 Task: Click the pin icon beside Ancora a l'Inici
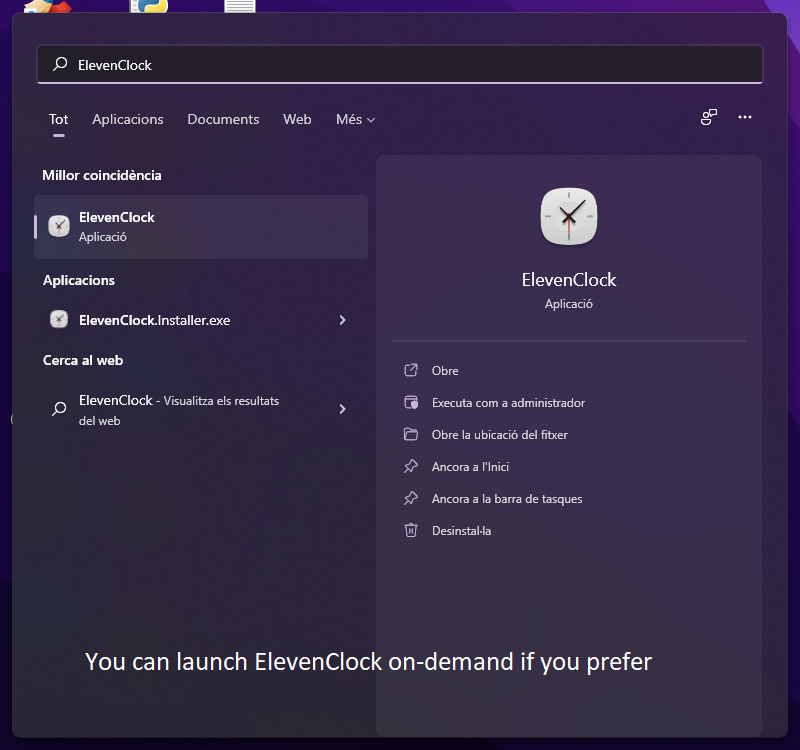coord(410,466)
